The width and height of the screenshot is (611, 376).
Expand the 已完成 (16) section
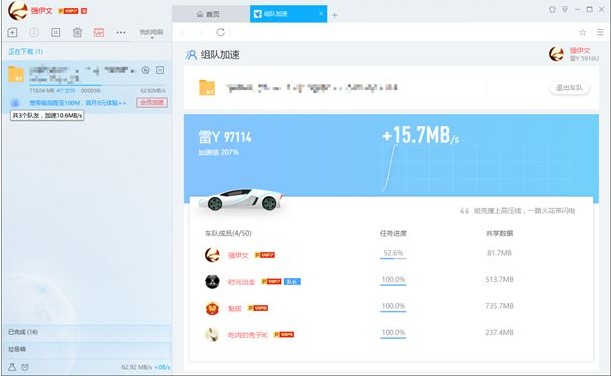click(x=87, y=332)
